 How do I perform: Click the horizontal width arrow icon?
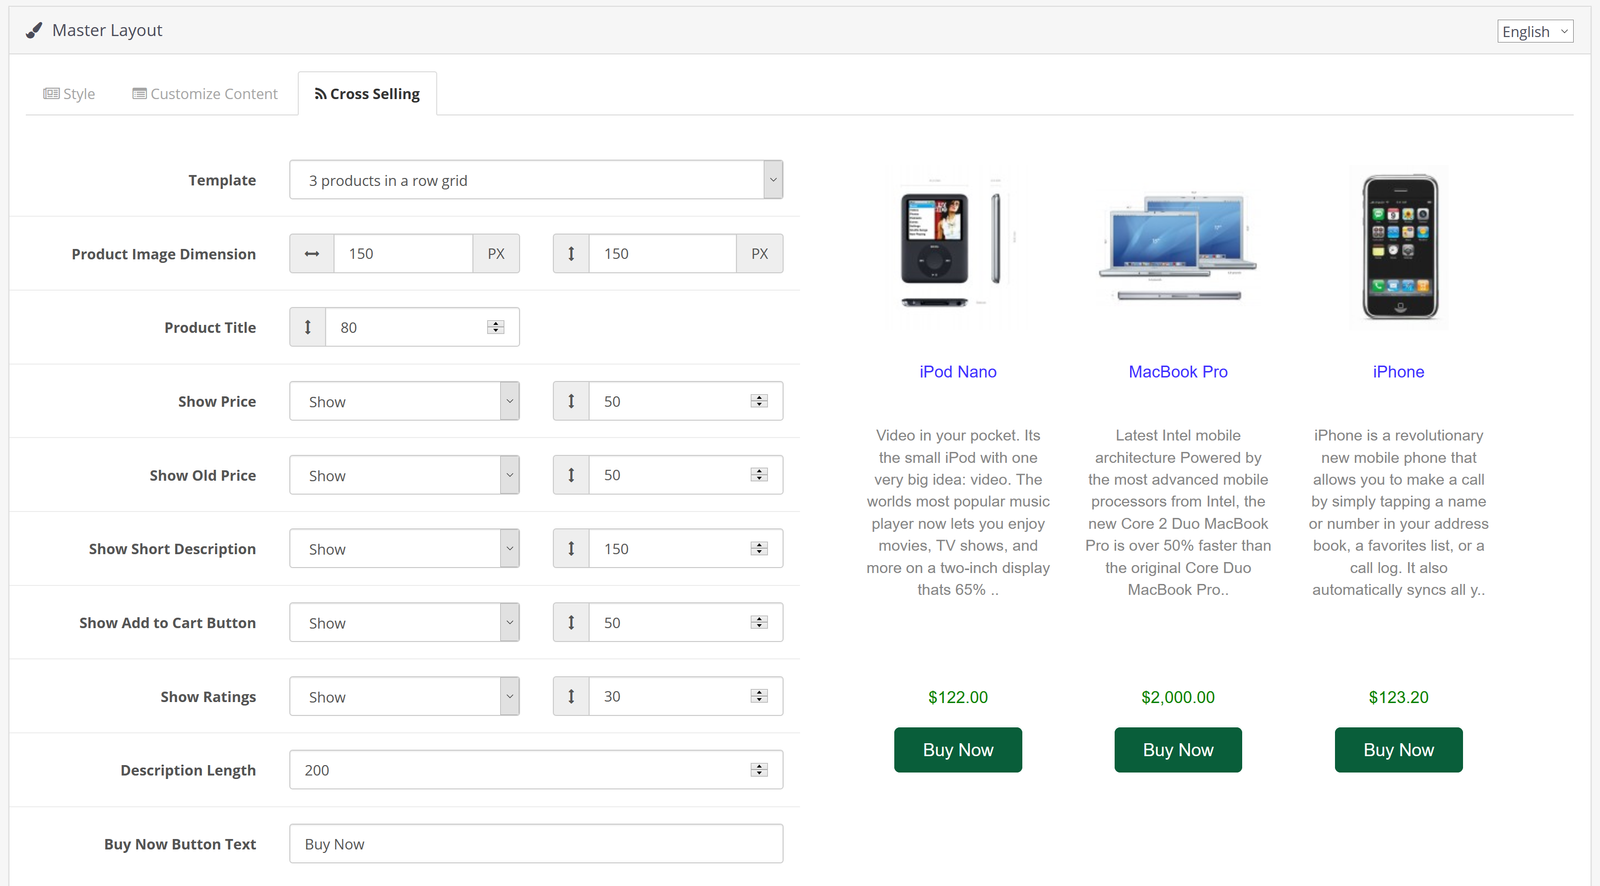pyautogui.click(x=312, y=254)
